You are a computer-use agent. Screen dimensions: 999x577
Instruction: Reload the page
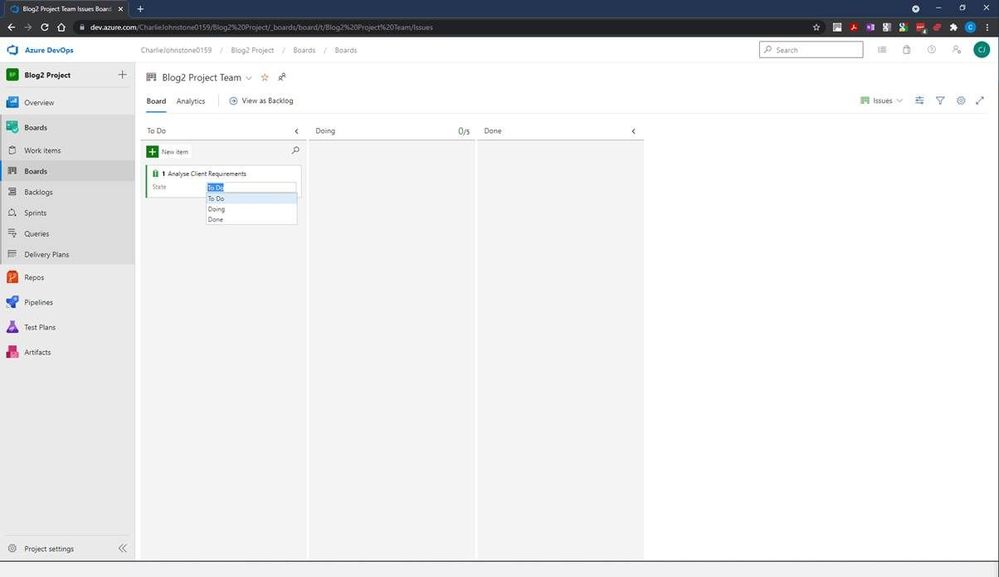[x=45, y=27]
